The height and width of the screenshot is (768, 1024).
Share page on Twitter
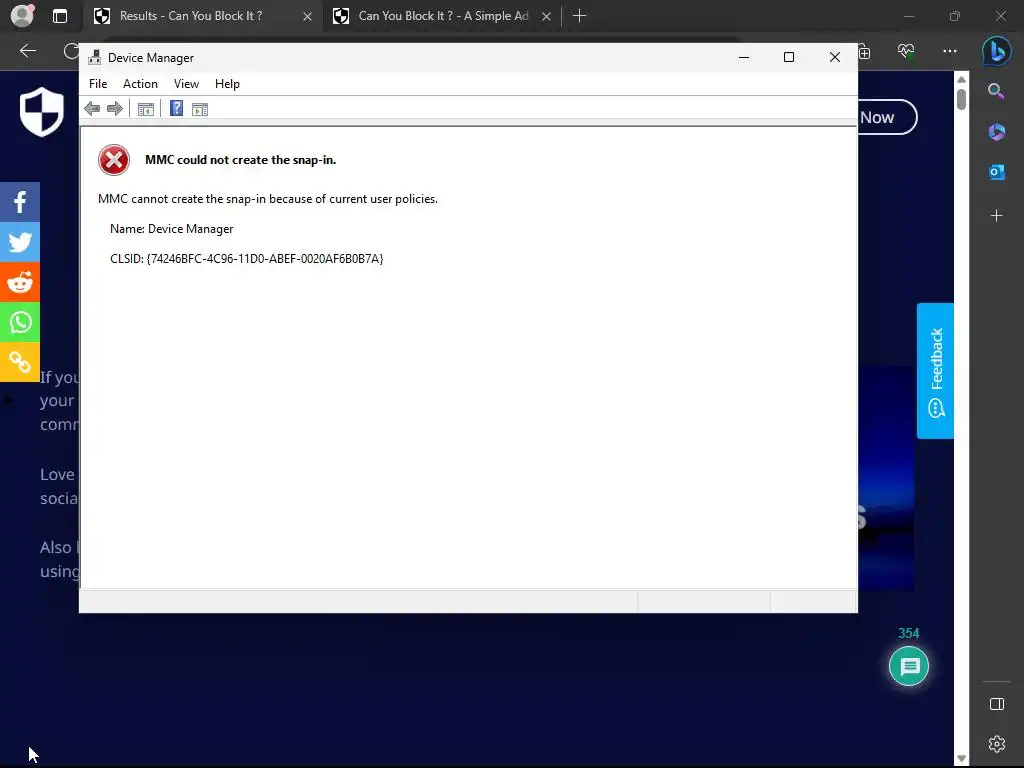click(20, 242)
